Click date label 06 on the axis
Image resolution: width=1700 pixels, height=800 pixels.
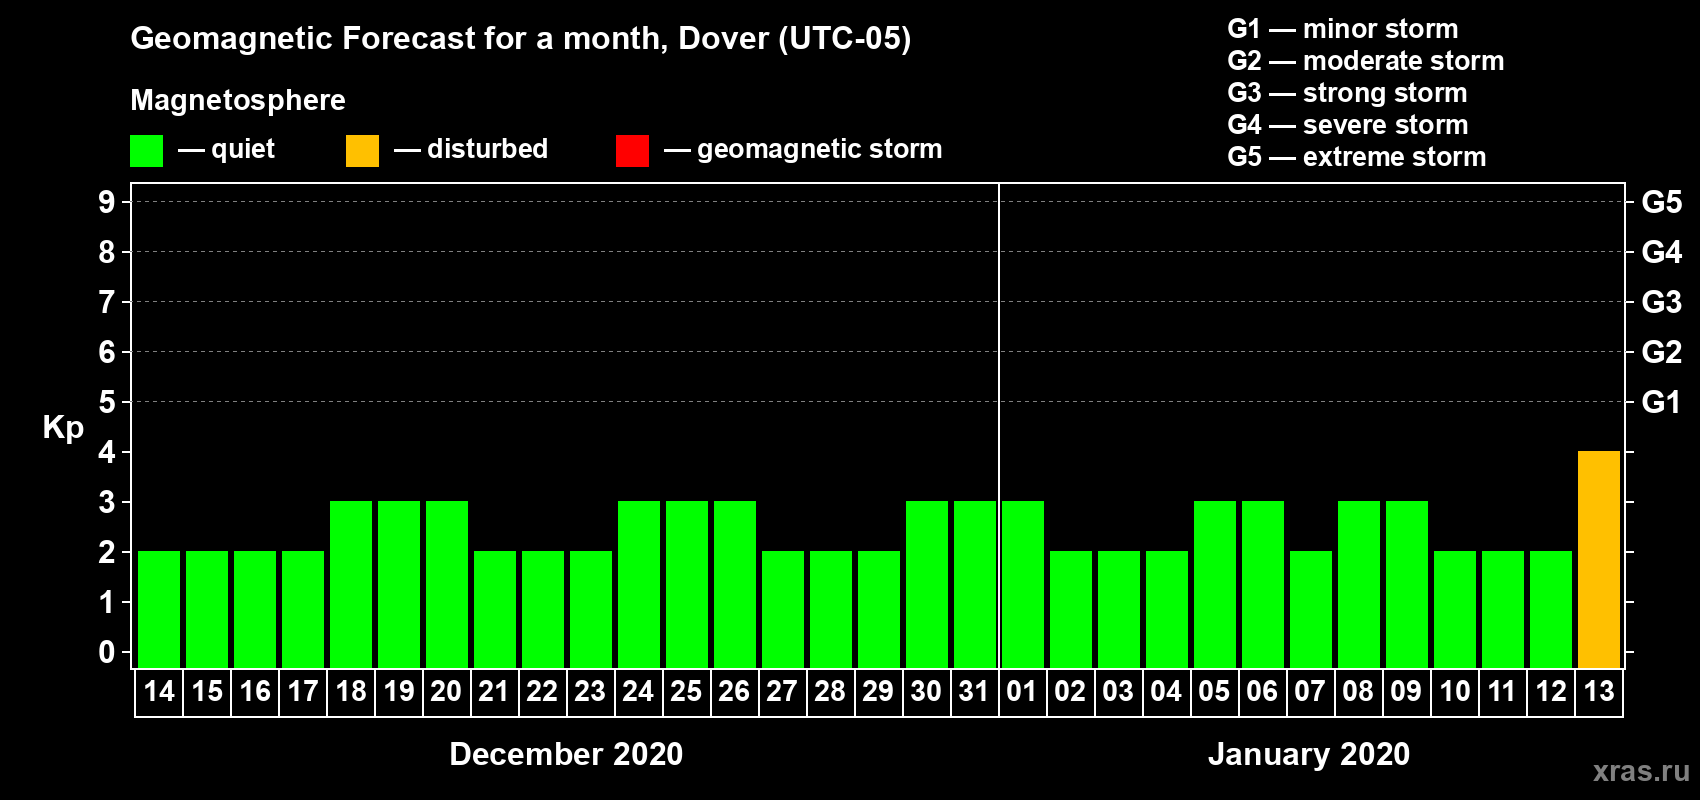coord(1263,691)
